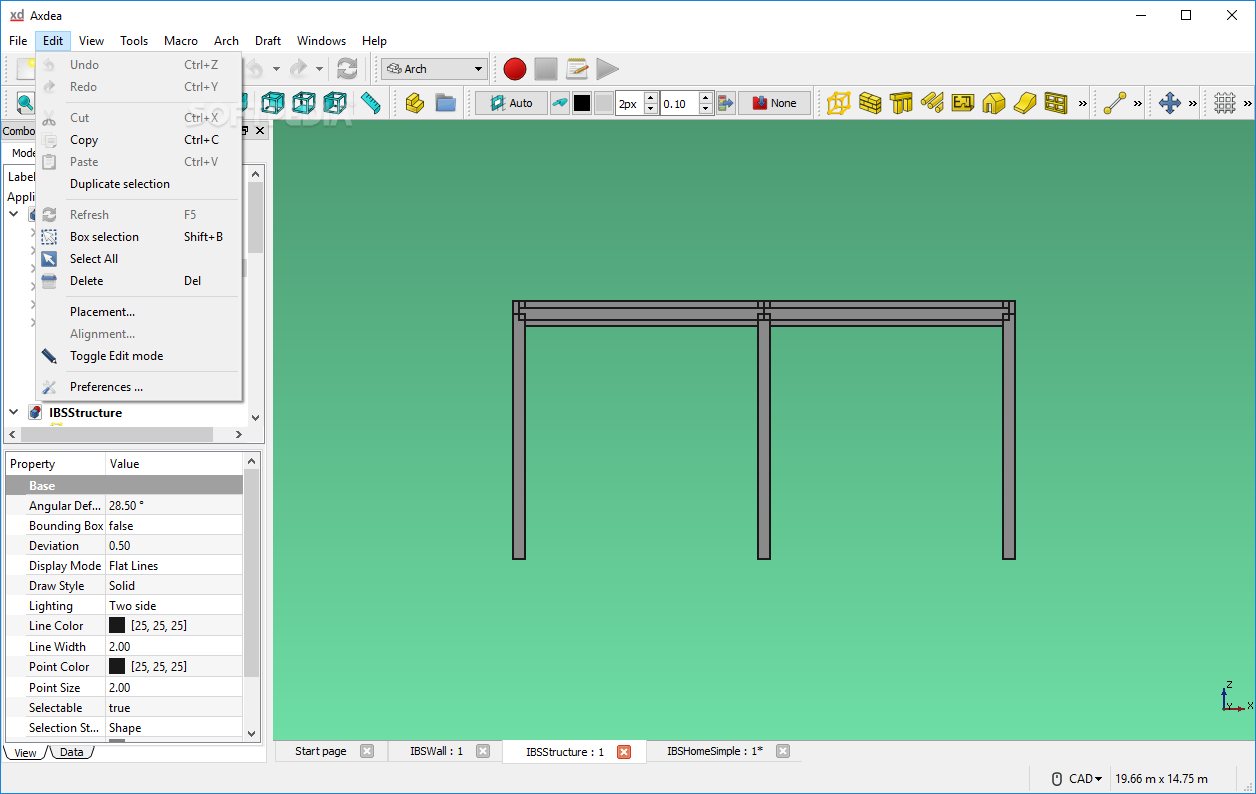Click the Auto working plane button
This screenshot has width=1256, height=794.
pos(511,103)
